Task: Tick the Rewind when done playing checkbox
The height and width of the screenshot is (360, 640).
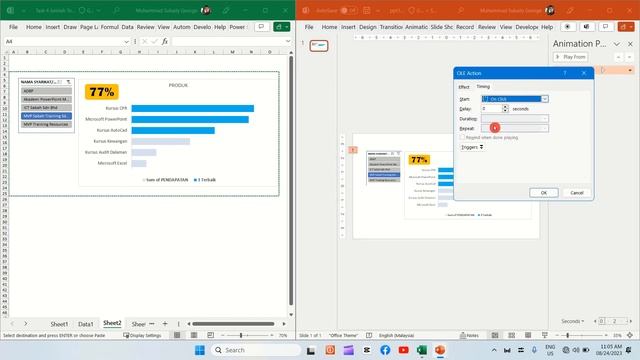Action: (462, 138)
